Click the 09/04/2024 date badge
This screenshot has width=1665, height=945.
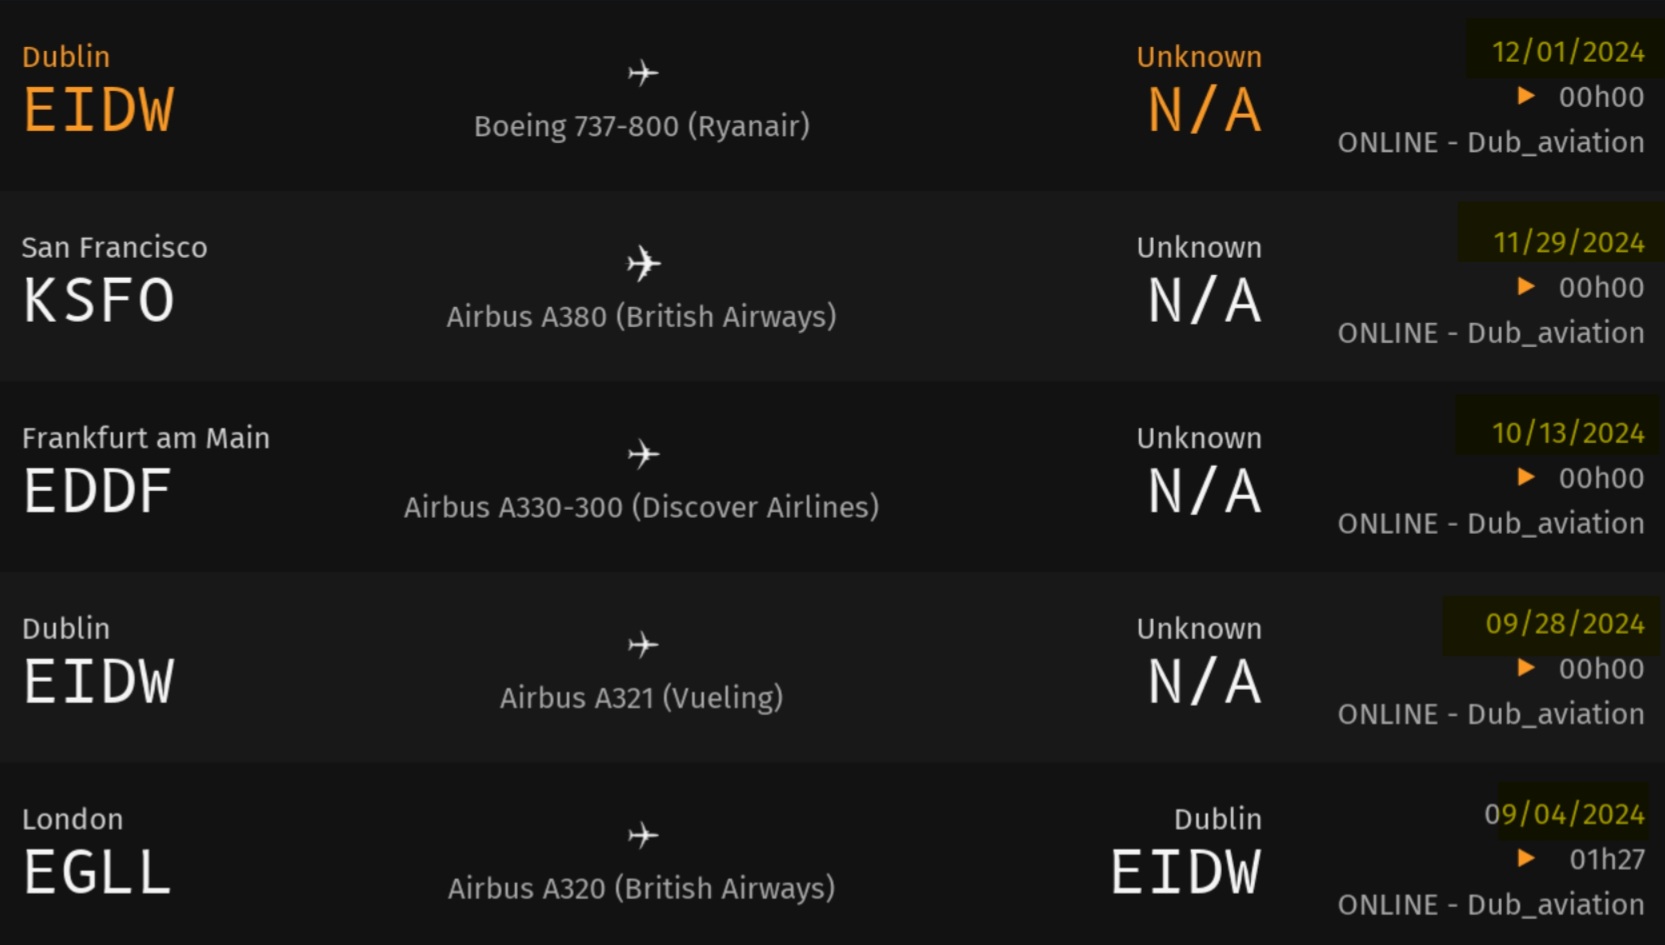(1564, 814)
